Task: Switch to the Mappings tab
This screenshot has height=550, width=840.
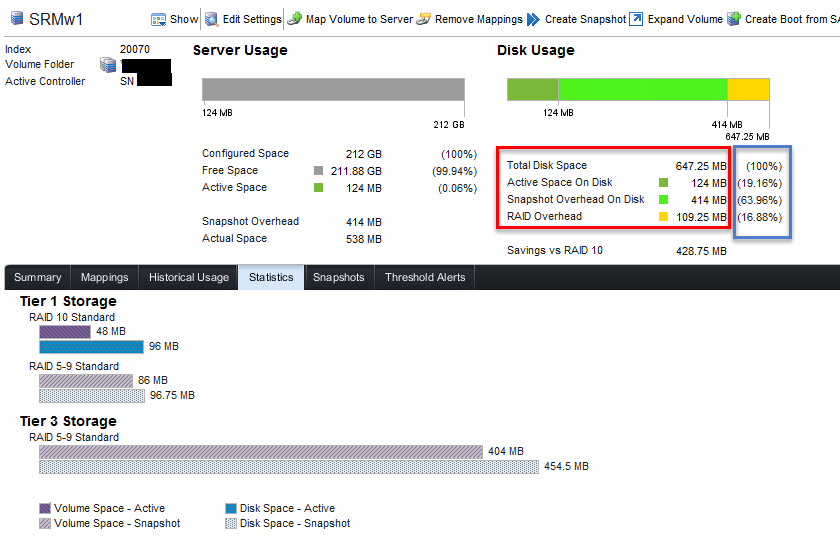Action: [x=105, y=278]
